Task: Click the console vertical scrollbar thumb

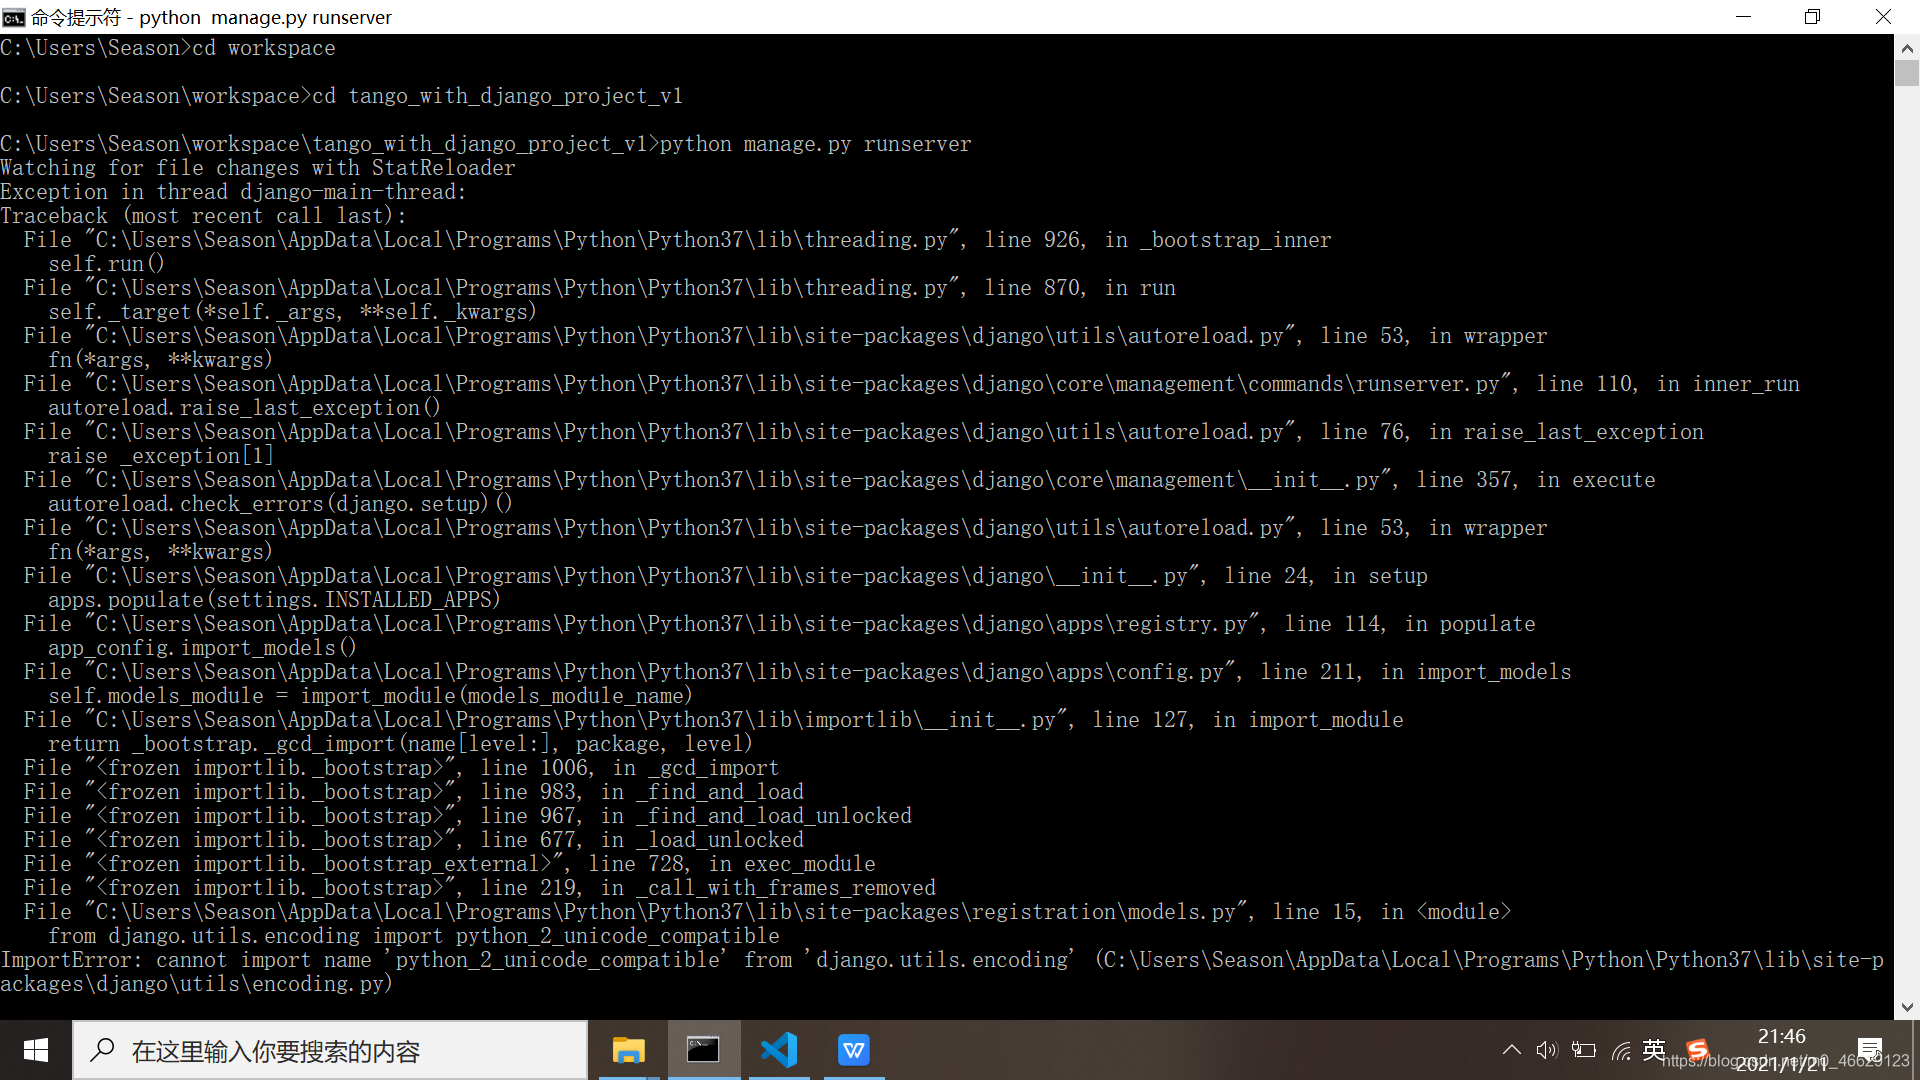Action: (1907, 73)
